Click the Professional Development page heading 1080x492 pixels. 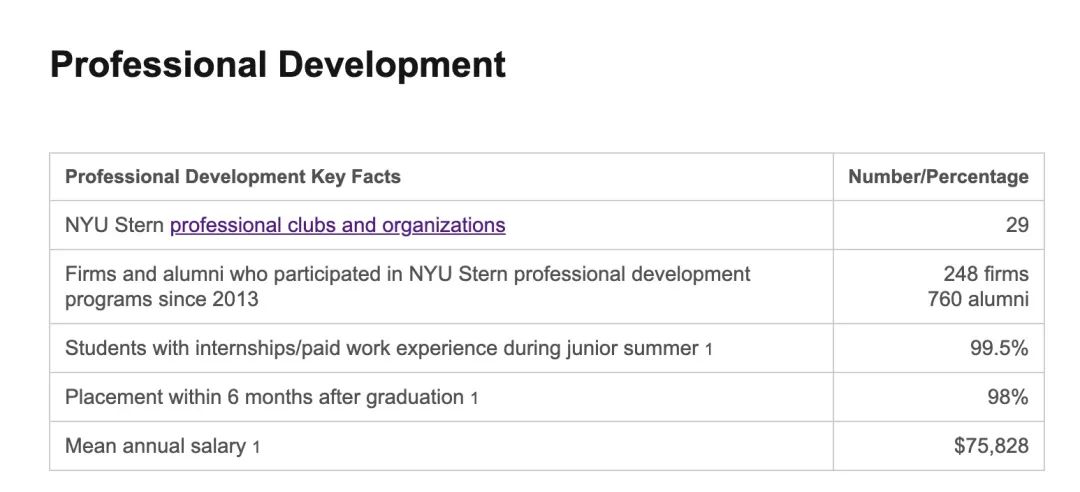[277, 65]
